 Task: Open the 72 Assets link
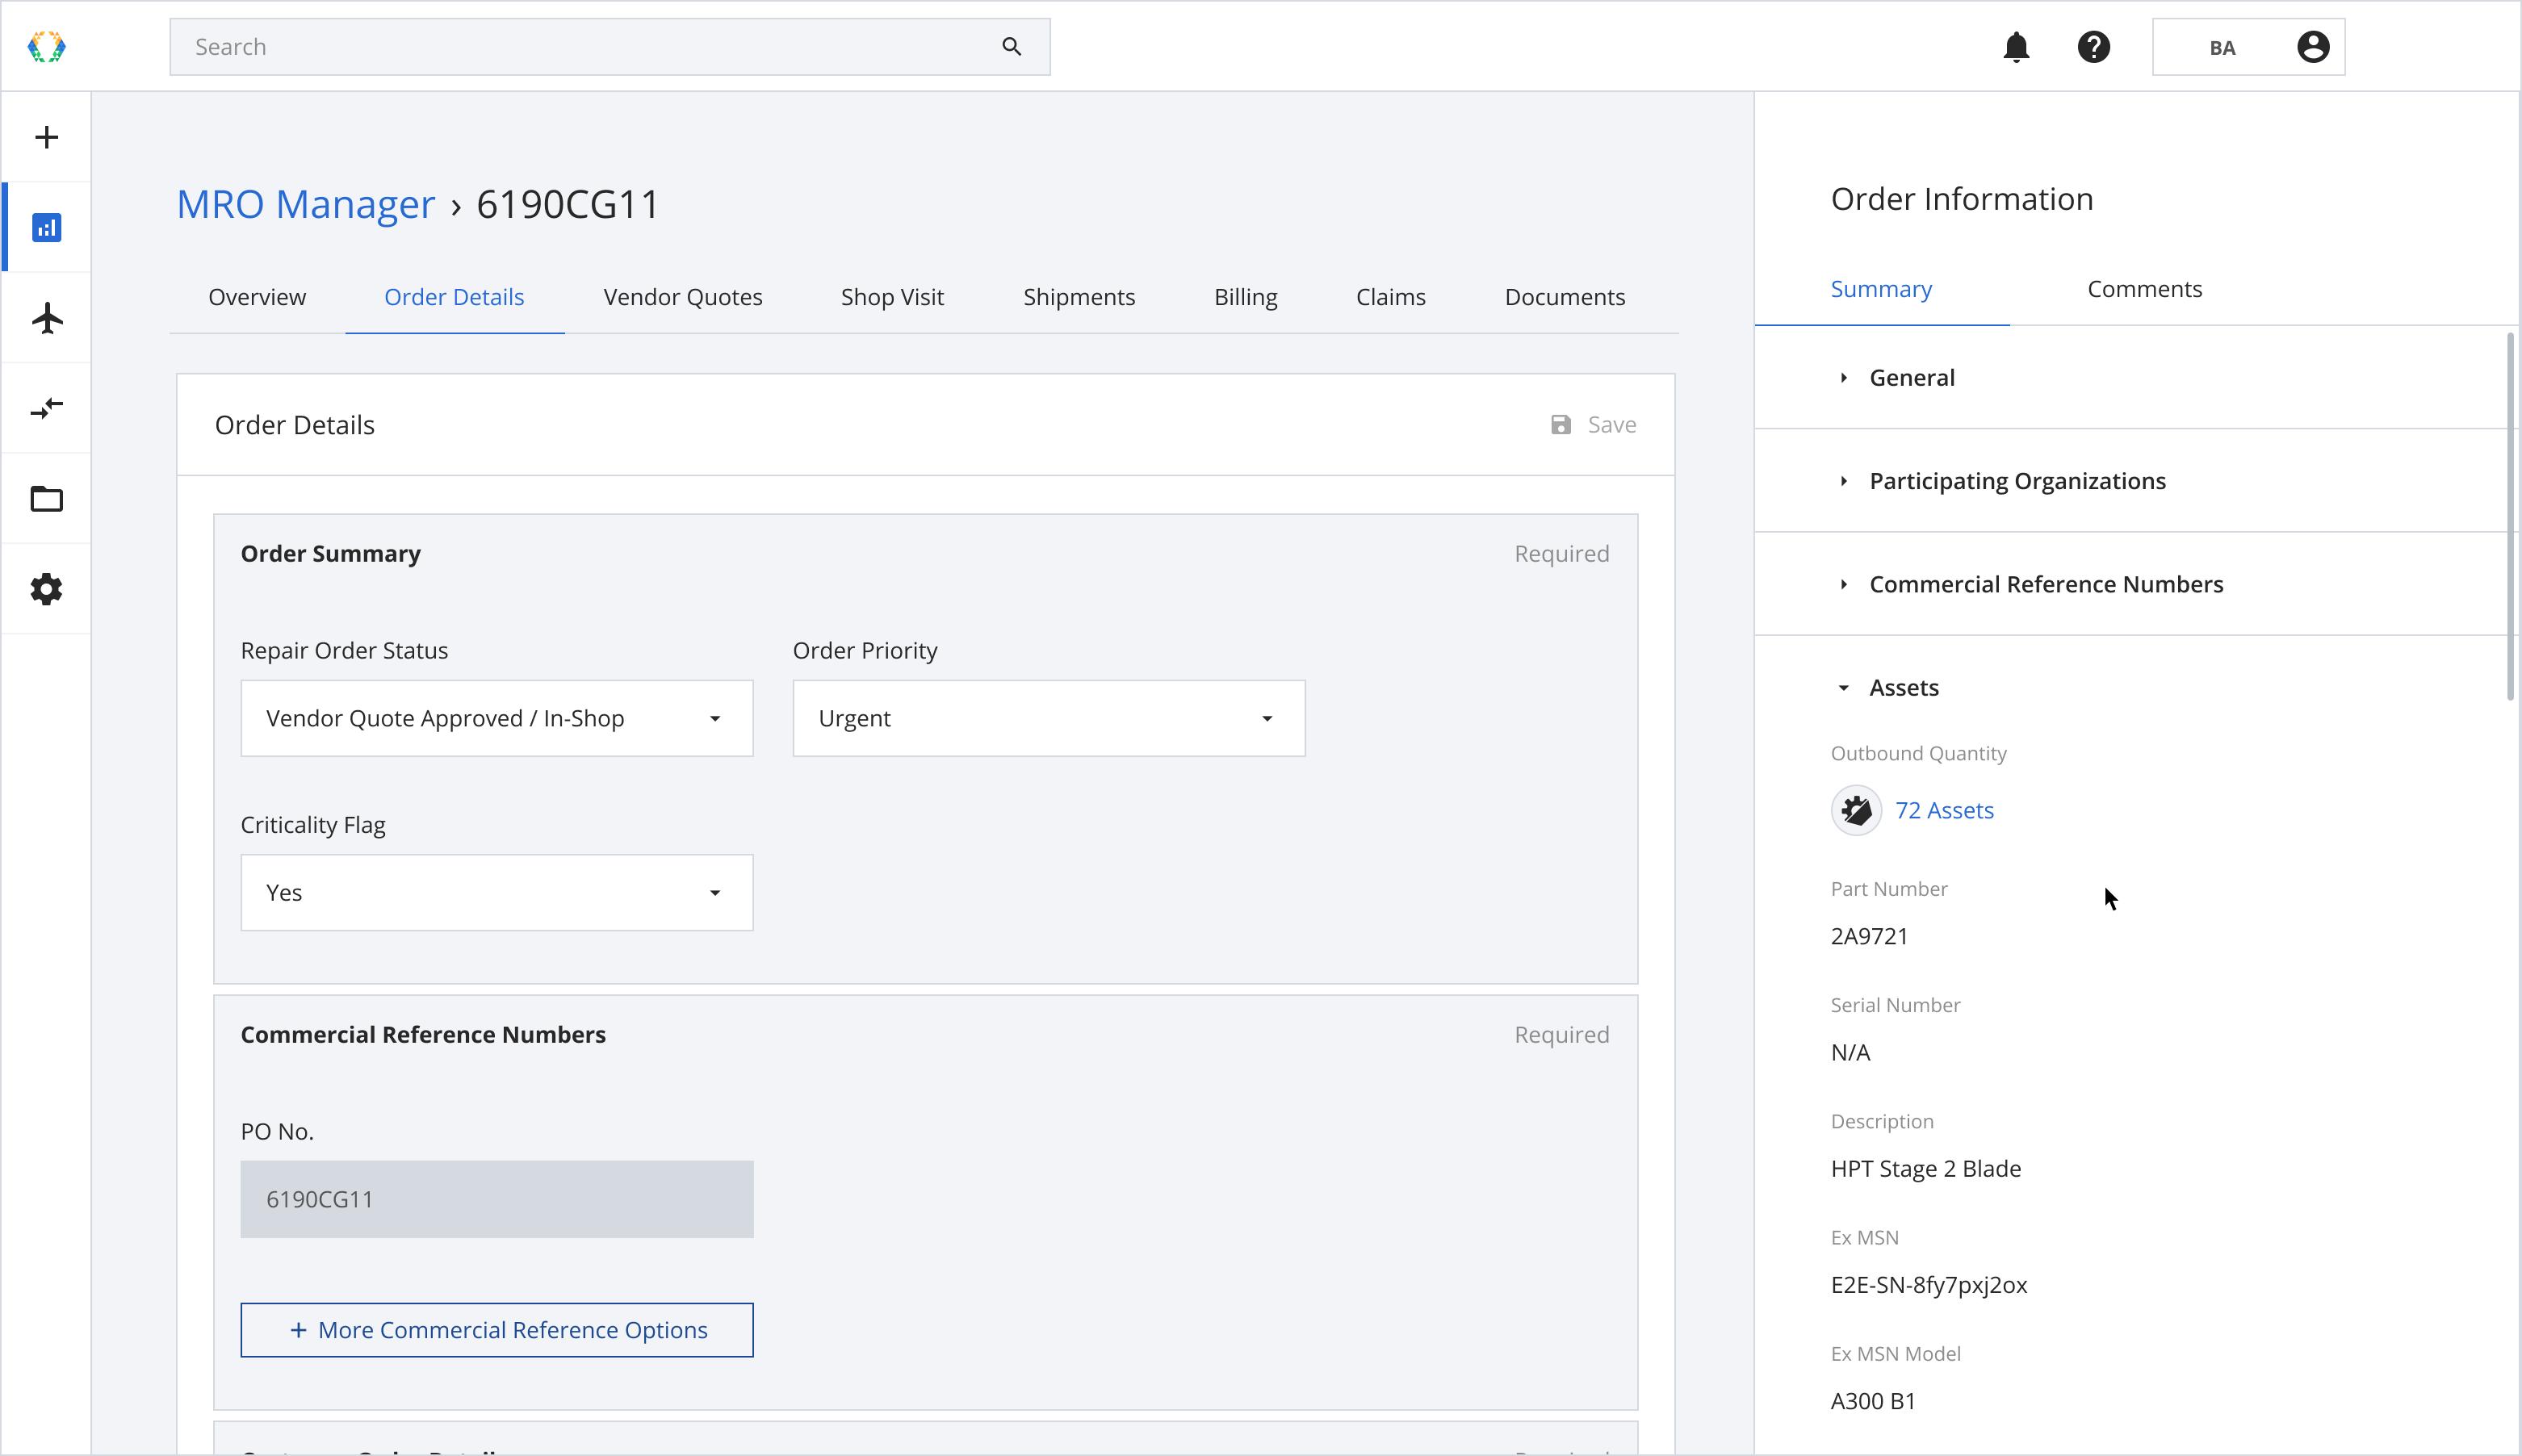click(x=1944, y=810)
